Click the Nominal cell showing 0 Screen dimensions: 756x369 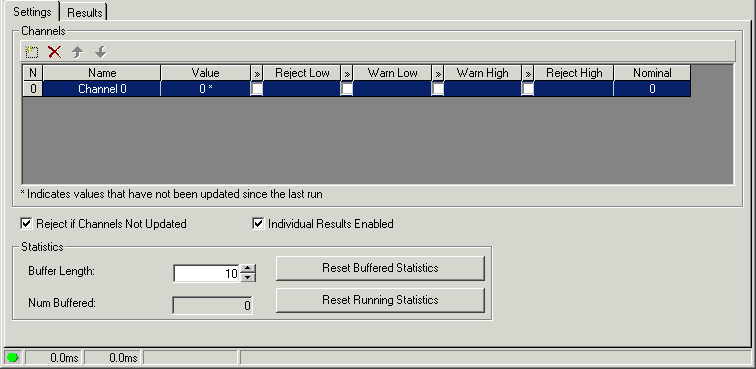(x=652, y=89)
